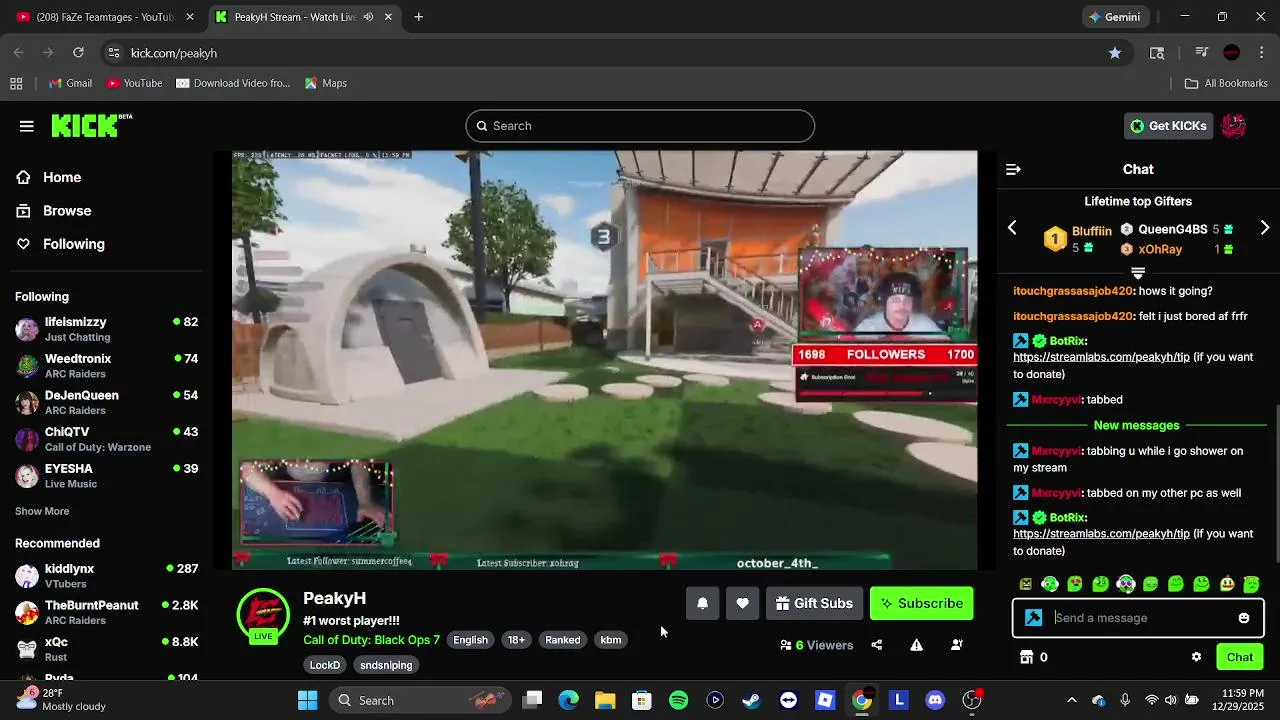1280x720 pixels.
Task: Click the user add icon beside report
Action: coord(957,645)
